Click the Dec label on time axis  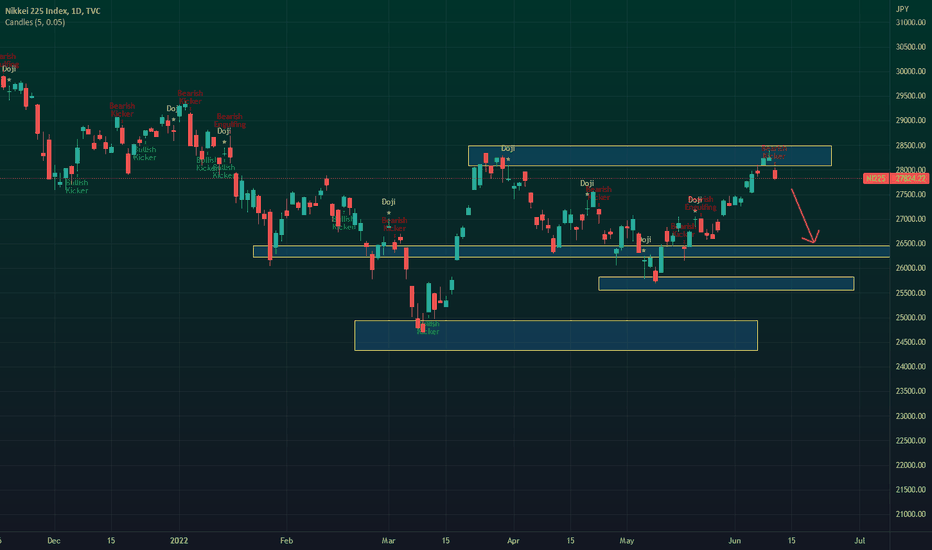(x=53, y=541)
